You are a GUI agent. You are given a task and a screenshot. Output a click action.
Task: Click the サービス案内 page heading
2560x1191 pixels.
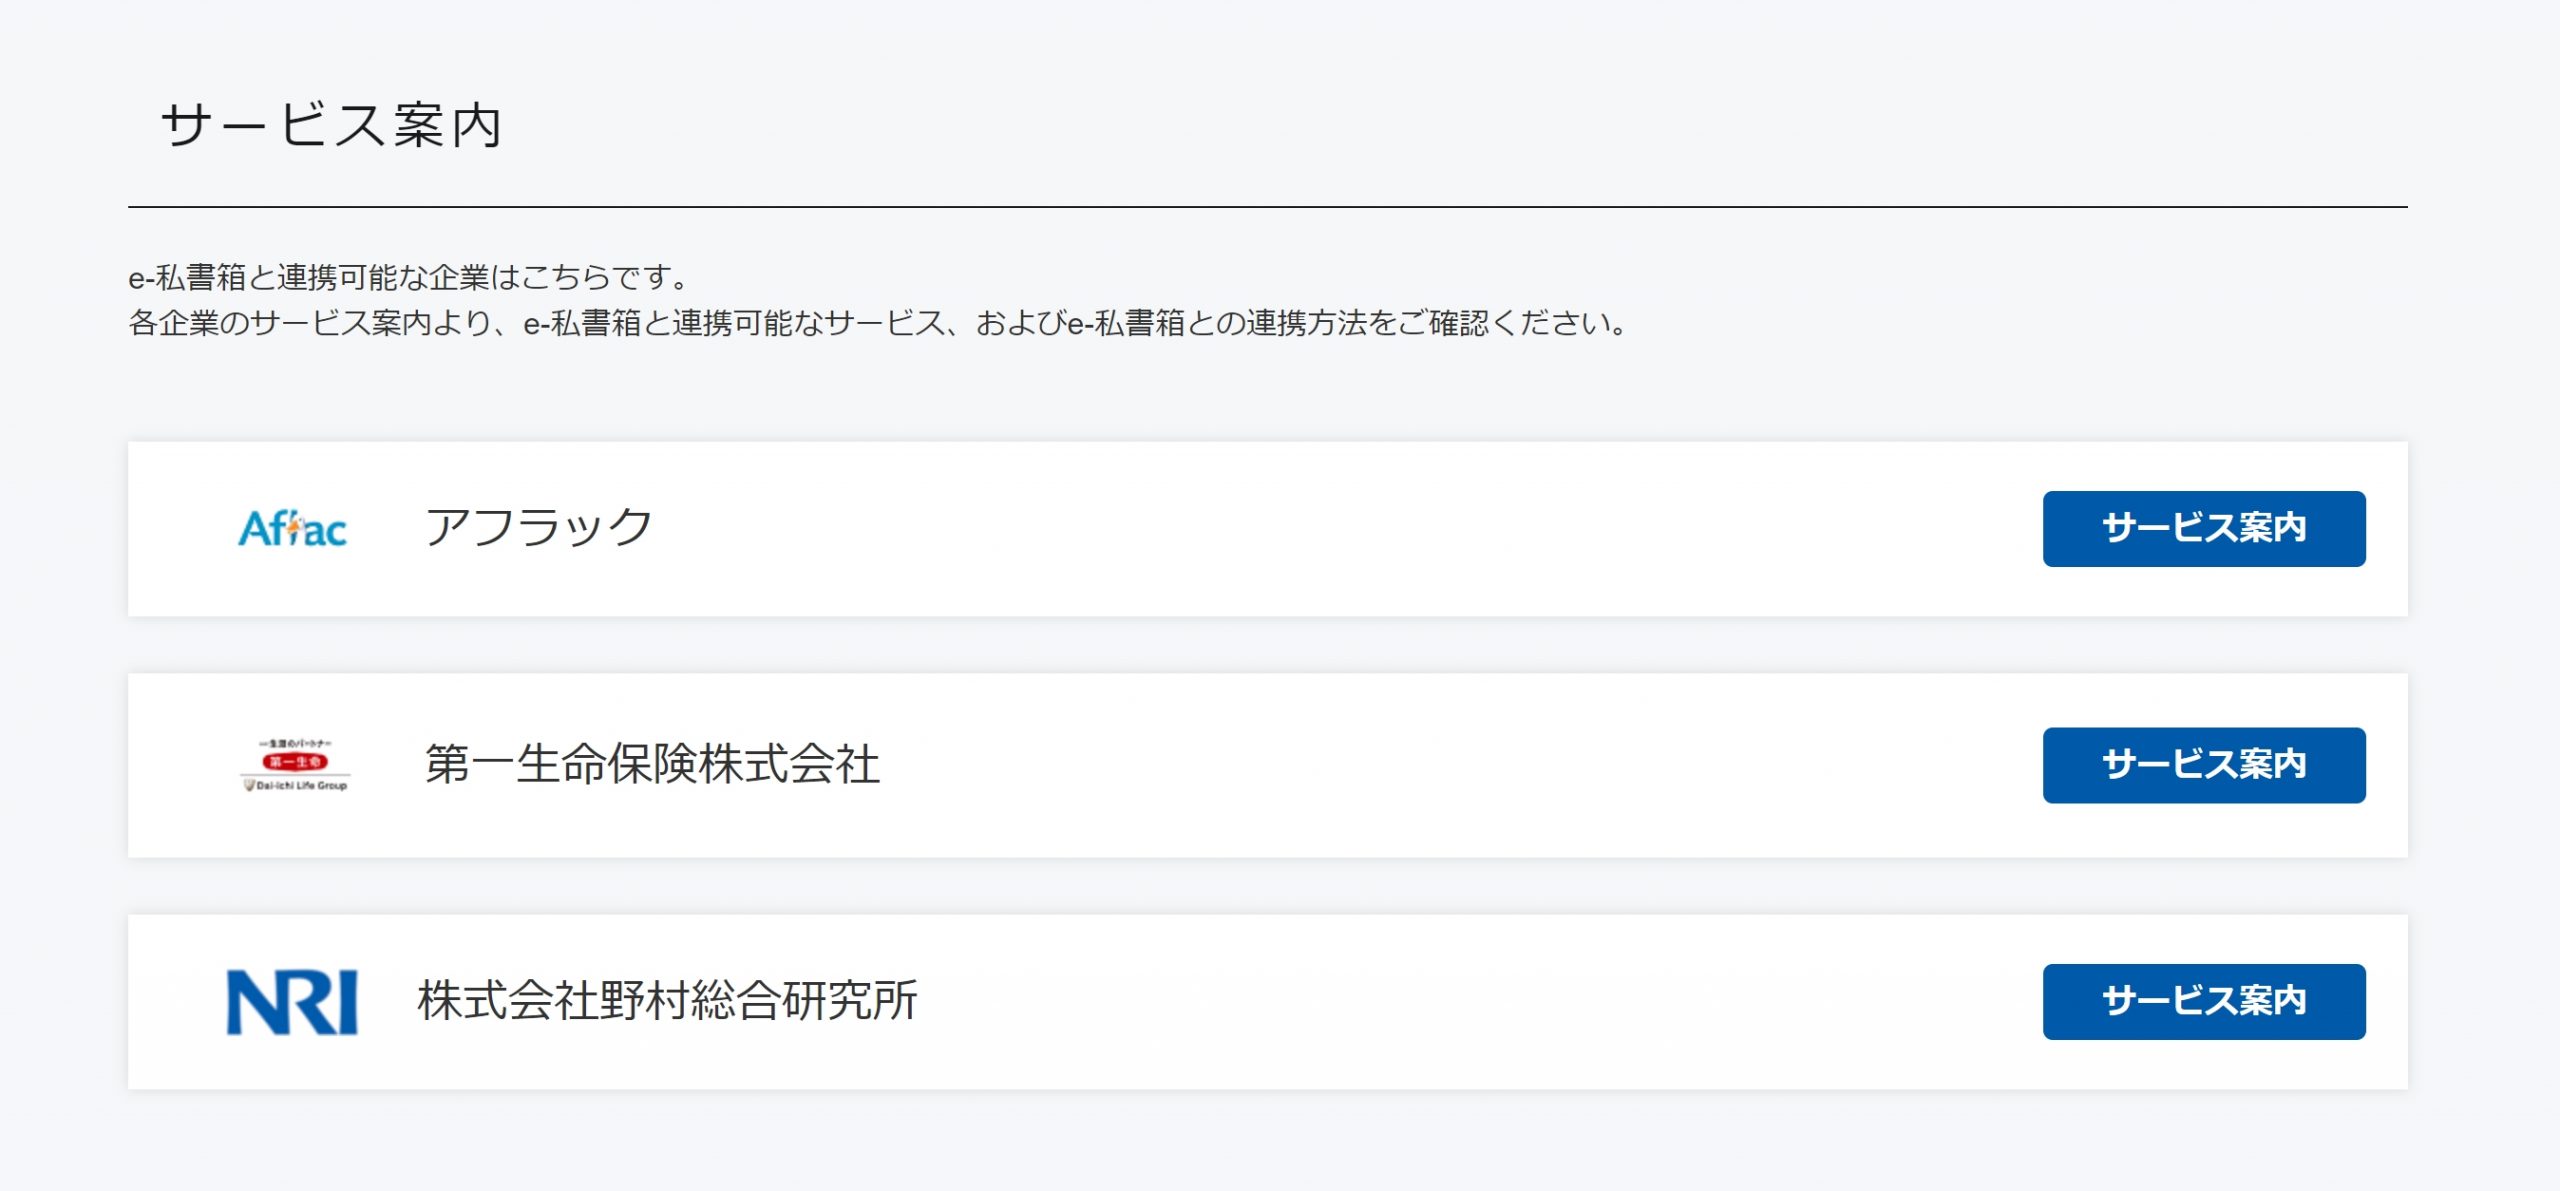pyautogui.click(x=331, y=126)
